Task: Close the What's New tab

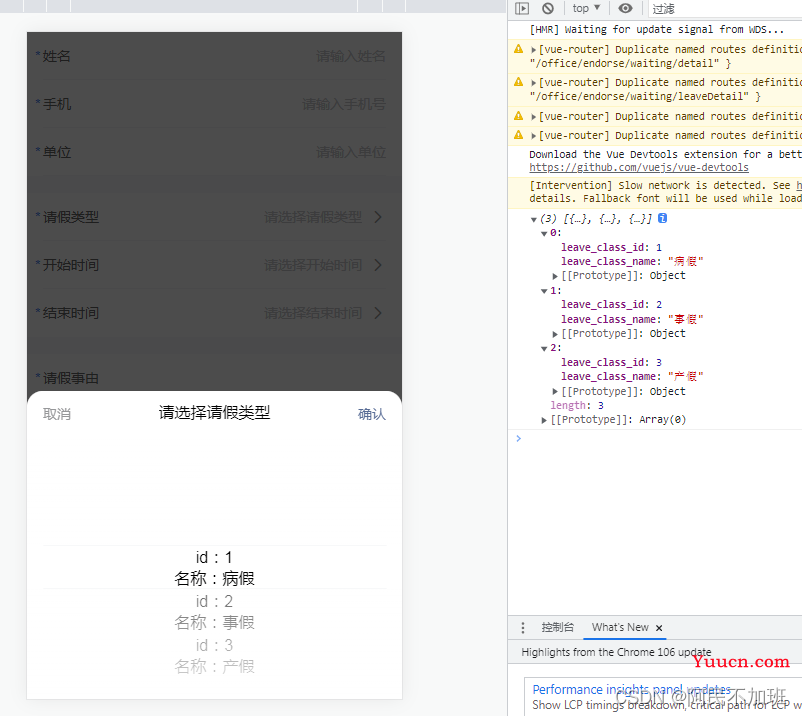Action: click(659, 629)
